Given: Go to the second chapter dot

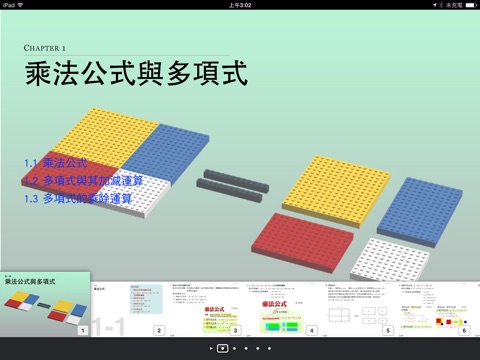Looking at the screenshot, I should (x=235, y=348).
